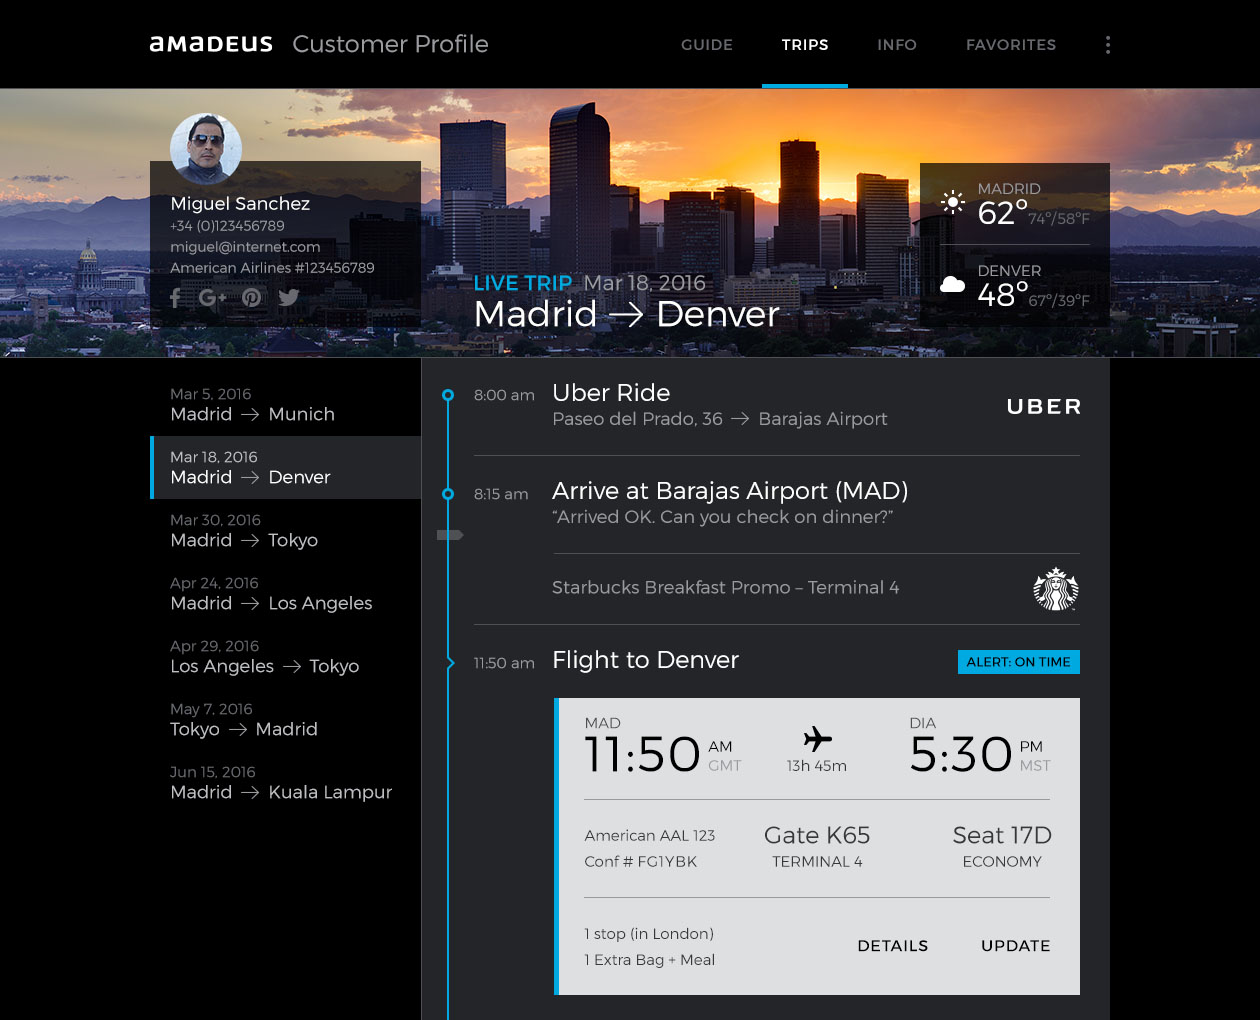Click the ALERT: ON TIME badge
1260x1020 pixels.
click(x=1019, y=662)
